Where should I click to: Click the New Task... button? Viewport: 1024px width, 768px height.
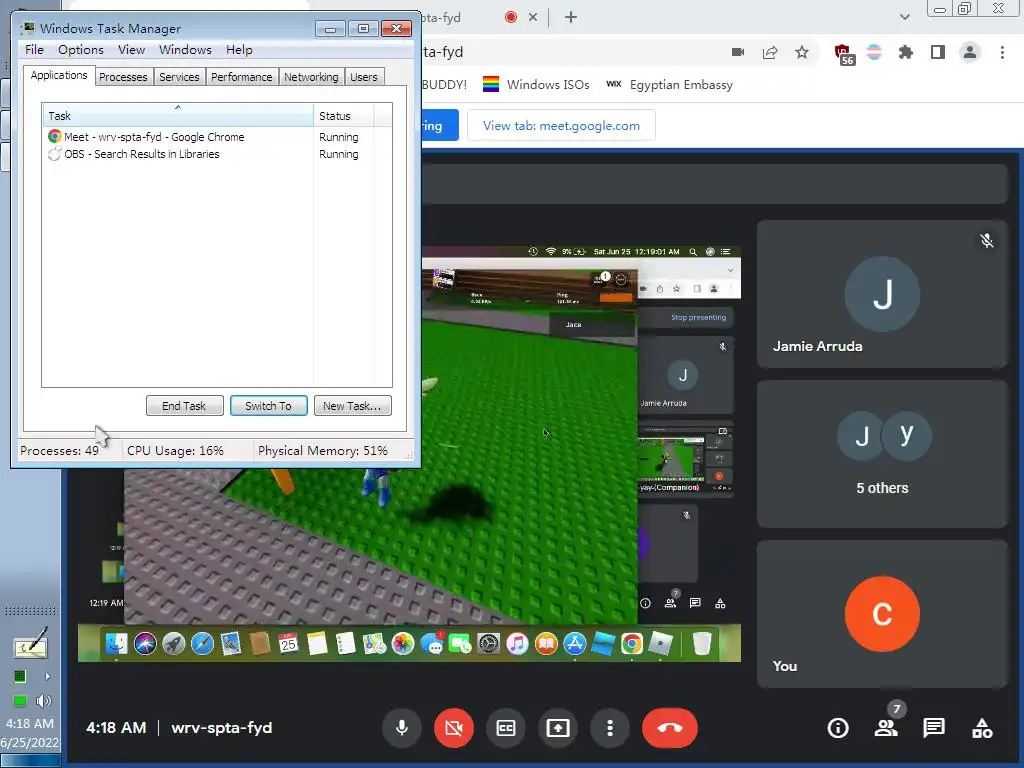[x=353, y=406]
